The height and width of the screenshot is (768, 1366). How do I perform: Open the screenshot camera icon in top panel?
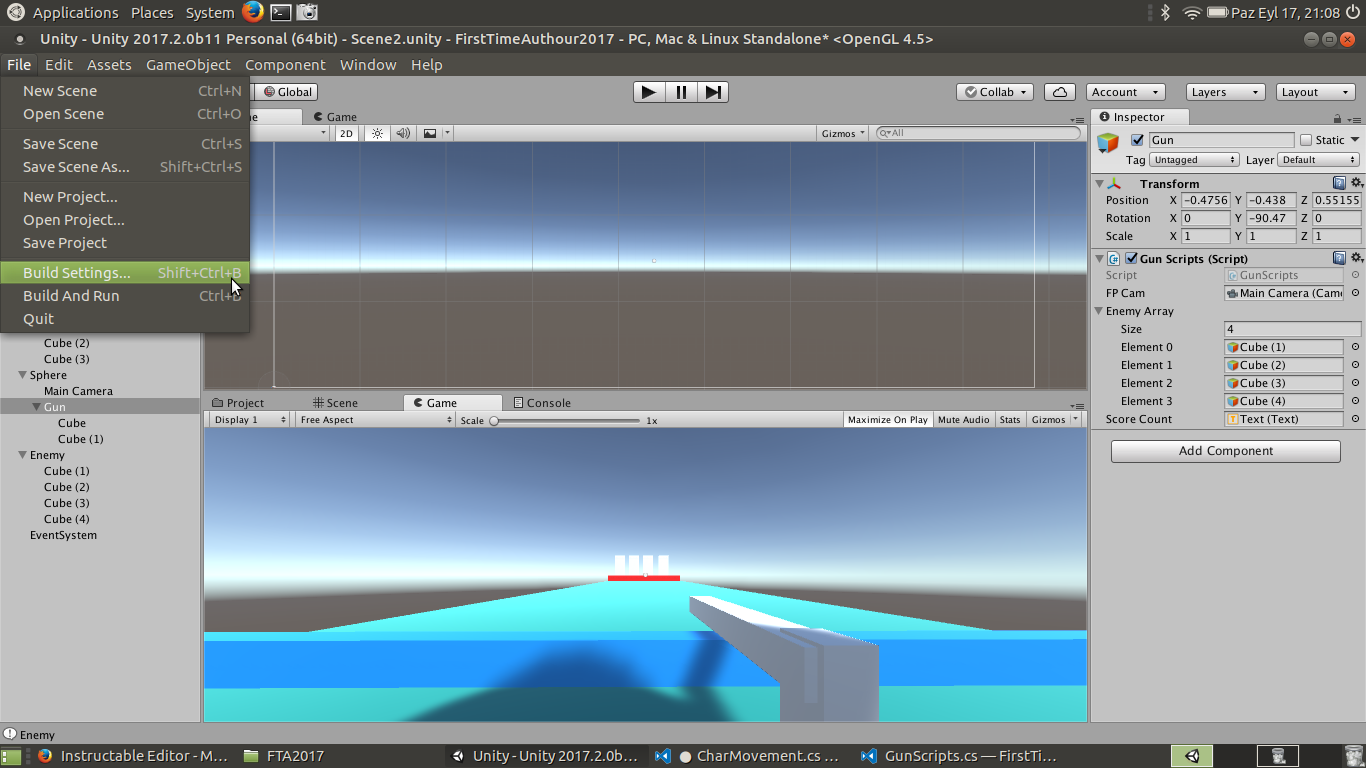[x=307, y=12]
